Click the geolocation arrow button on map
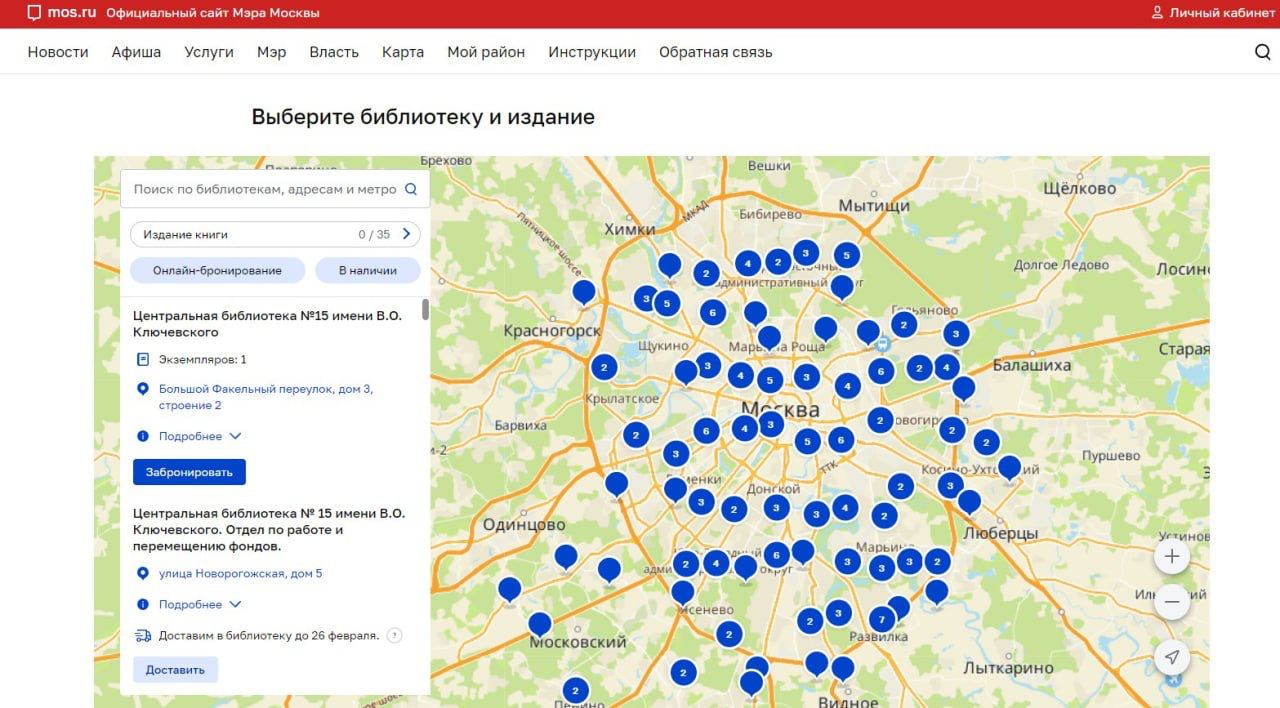The height and width of the screenshot is (708, 1280). click(1171, 657)
